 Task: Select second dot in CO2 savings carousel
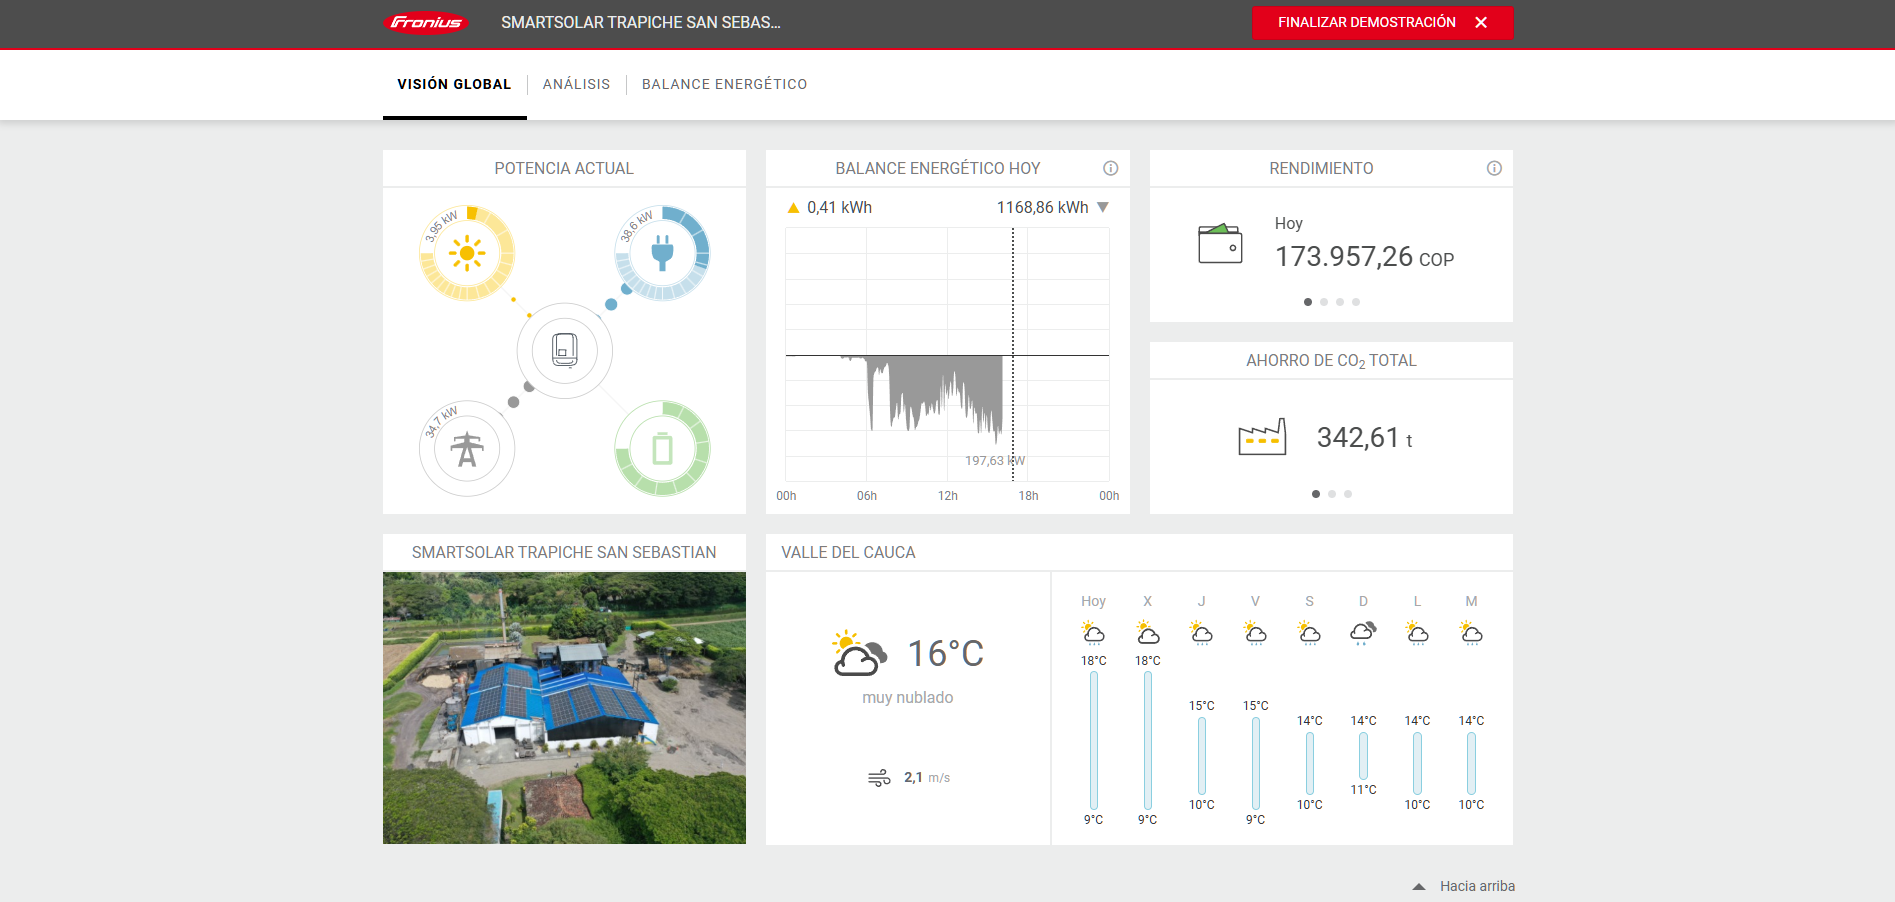click(x=1332, y=494)
